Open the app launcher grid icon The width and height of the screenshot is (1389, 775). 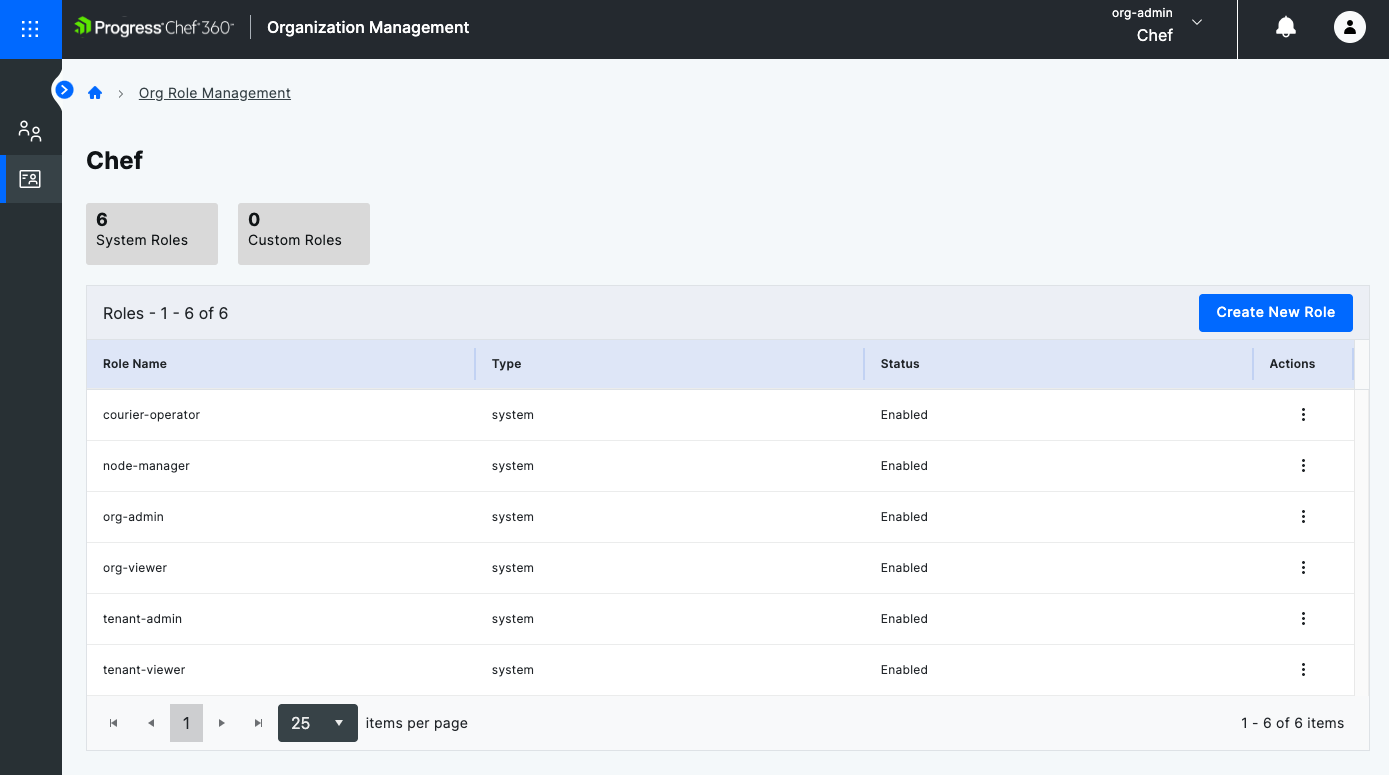pyautogui.click(x=30, y=29)
